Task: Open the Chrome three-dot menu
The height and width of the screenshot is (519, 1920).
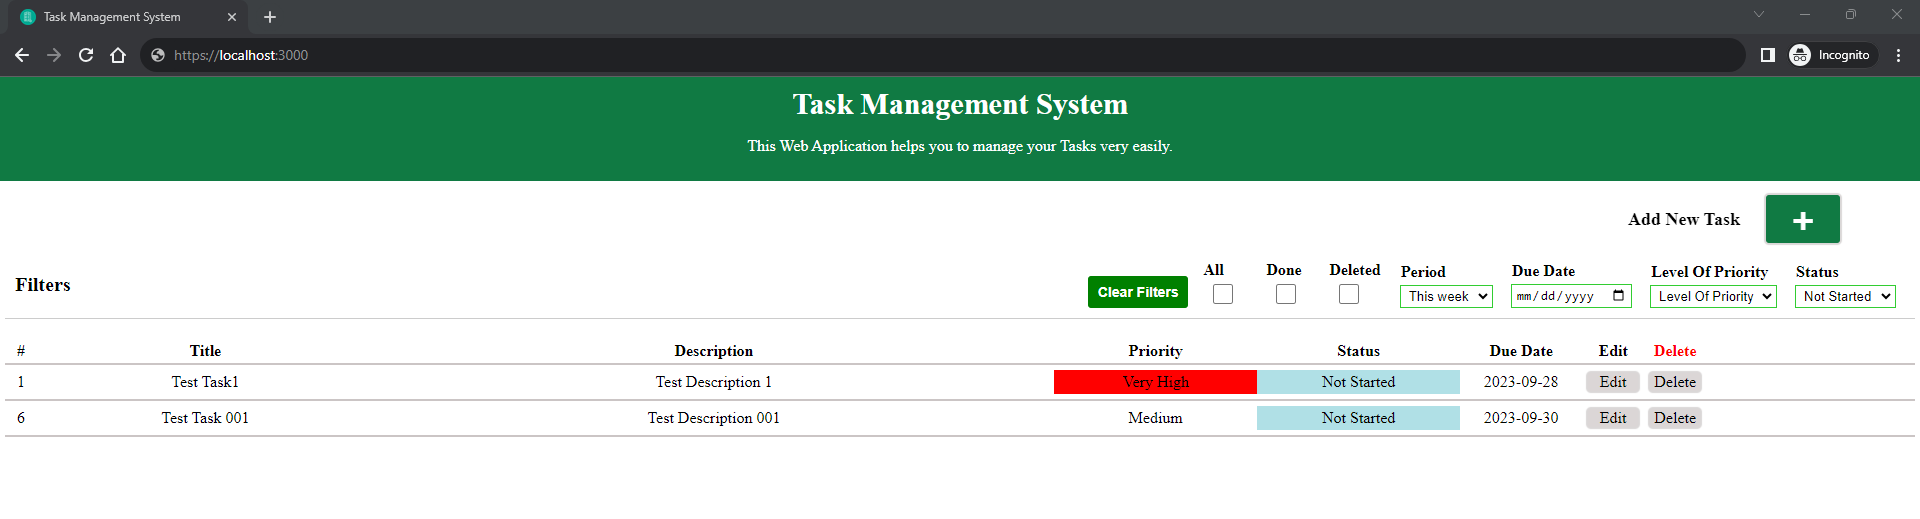Action: (1898, 55)
